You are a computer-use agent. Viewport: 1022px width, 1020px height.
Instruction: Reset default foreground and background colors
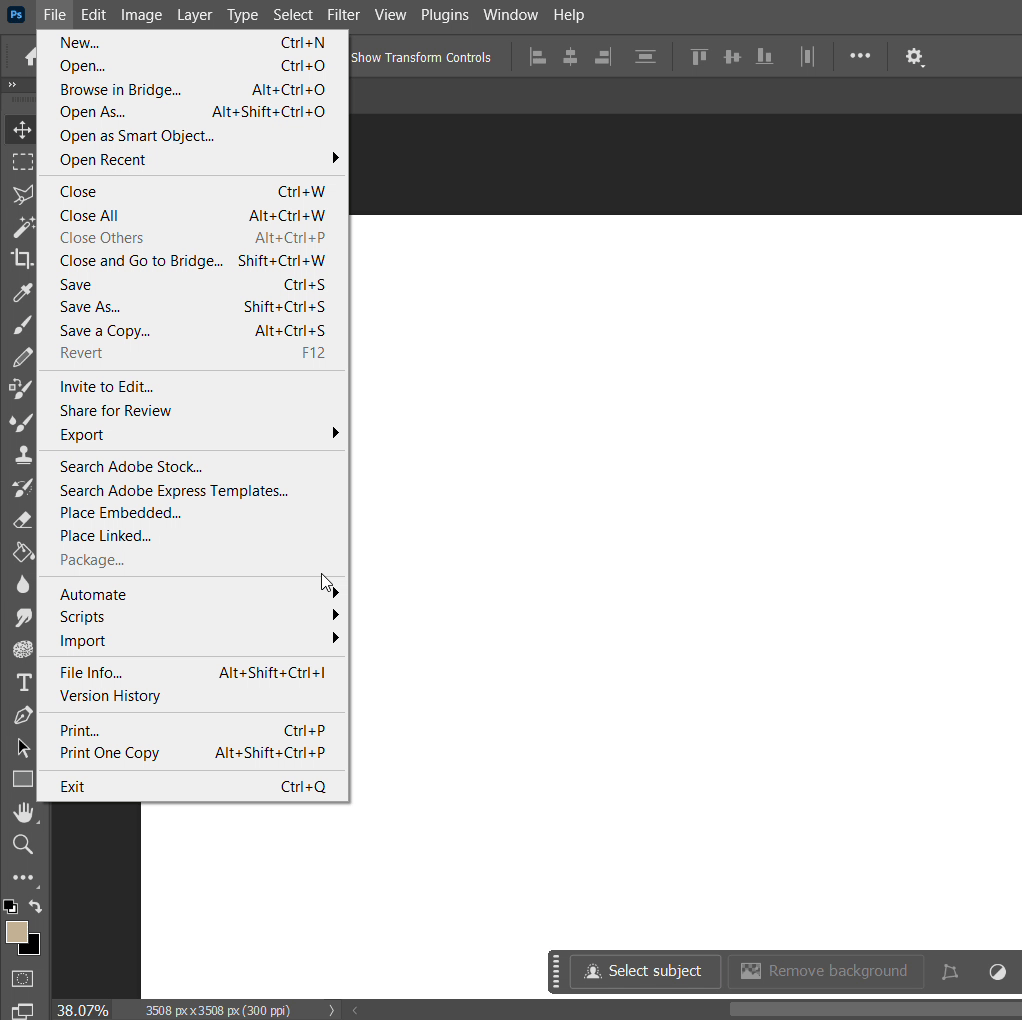pyautogui.click(x=10, y=907)
